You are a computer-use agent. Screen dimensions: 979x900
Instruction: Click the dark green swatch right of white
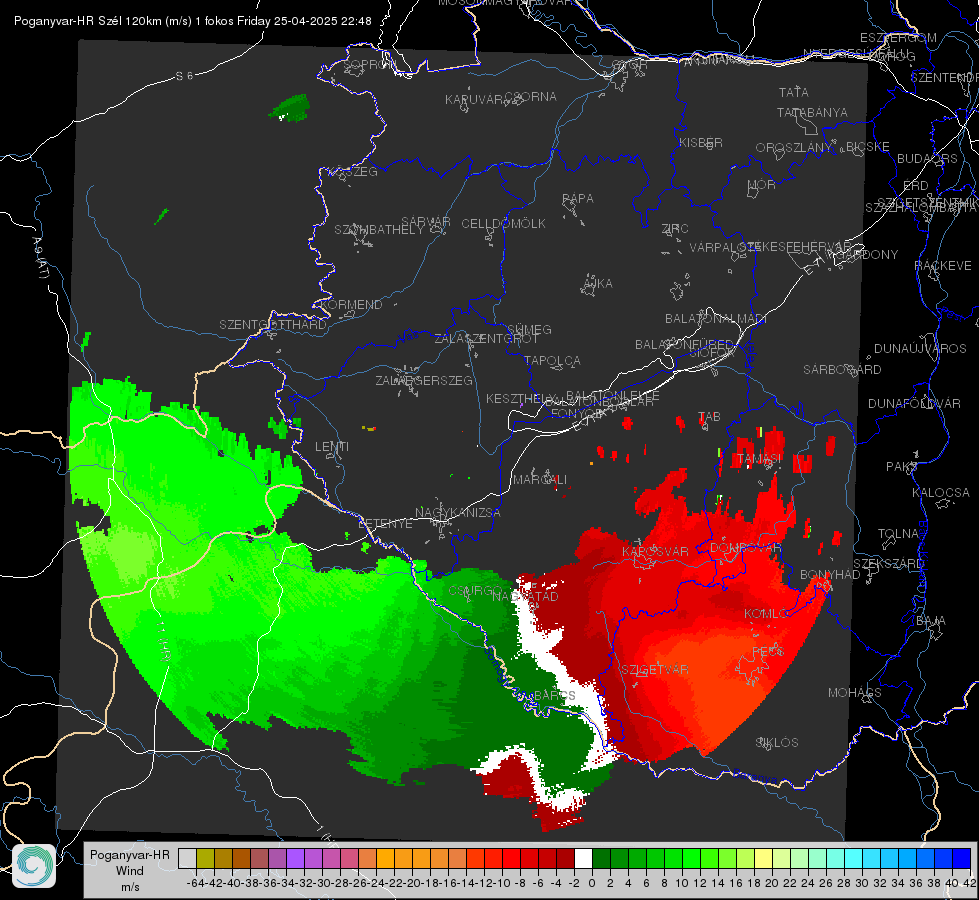601,858
